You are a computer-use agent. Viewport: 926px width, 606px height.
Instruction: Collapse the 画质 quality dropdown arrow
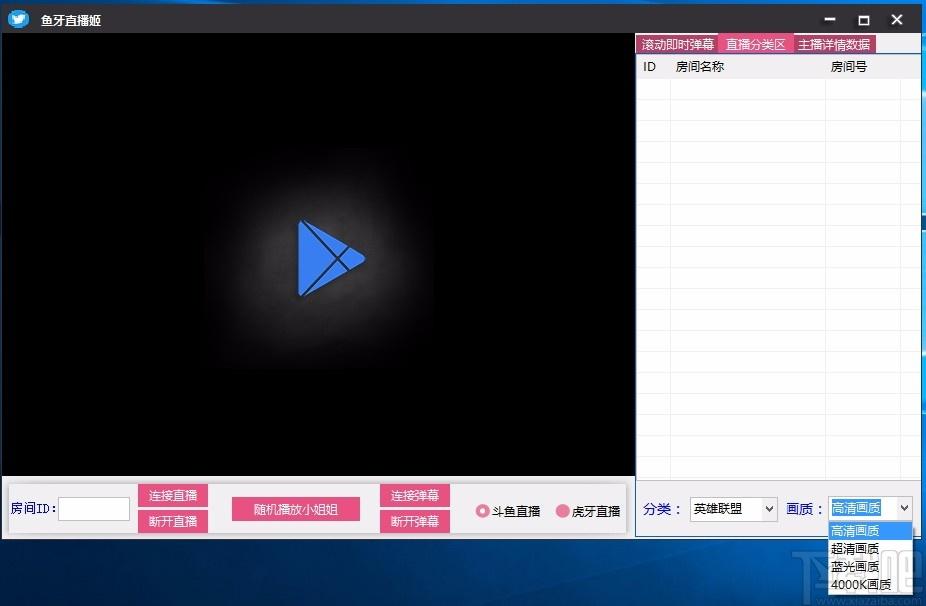pyautogui.click(x=904, y=508)
